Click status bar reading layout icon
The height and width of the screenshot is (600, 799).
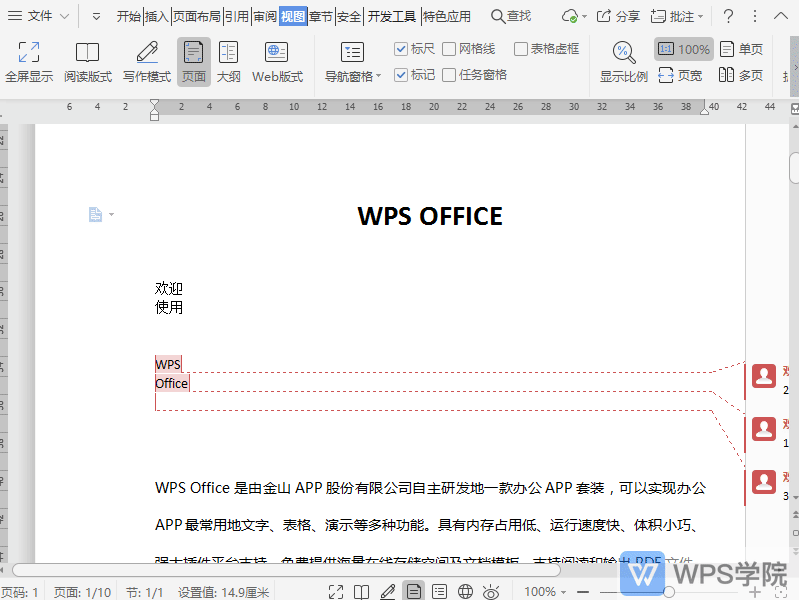[x=361, y=592]
